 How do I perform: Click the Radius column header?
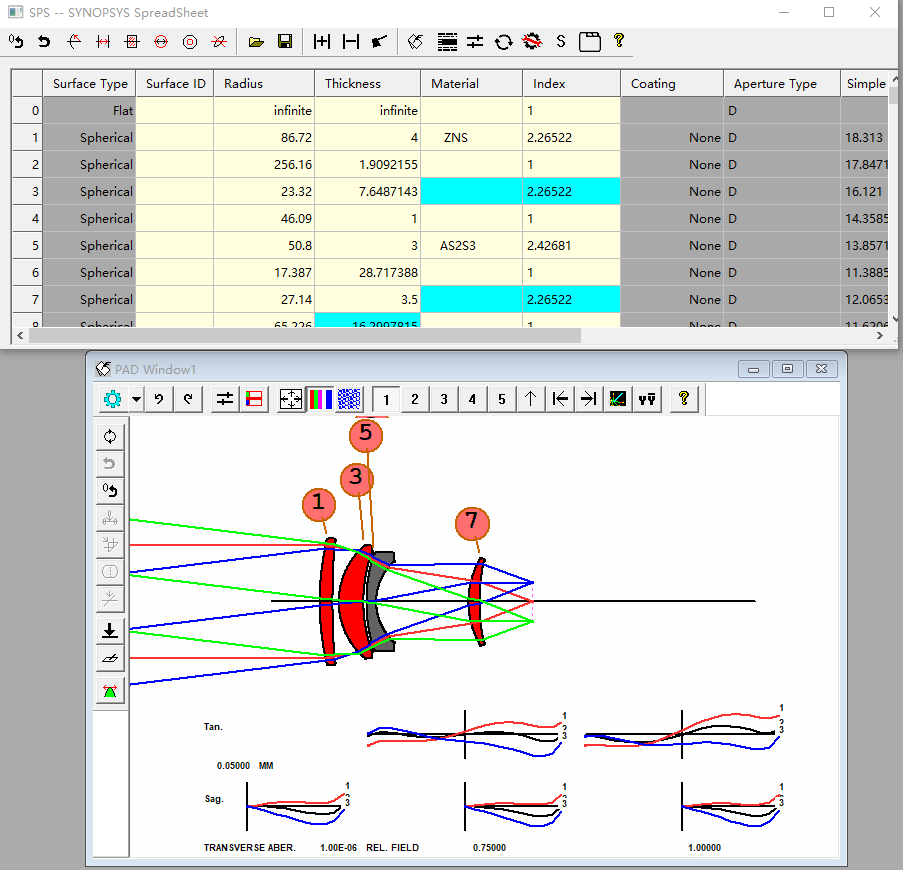(x=264, y=84)
